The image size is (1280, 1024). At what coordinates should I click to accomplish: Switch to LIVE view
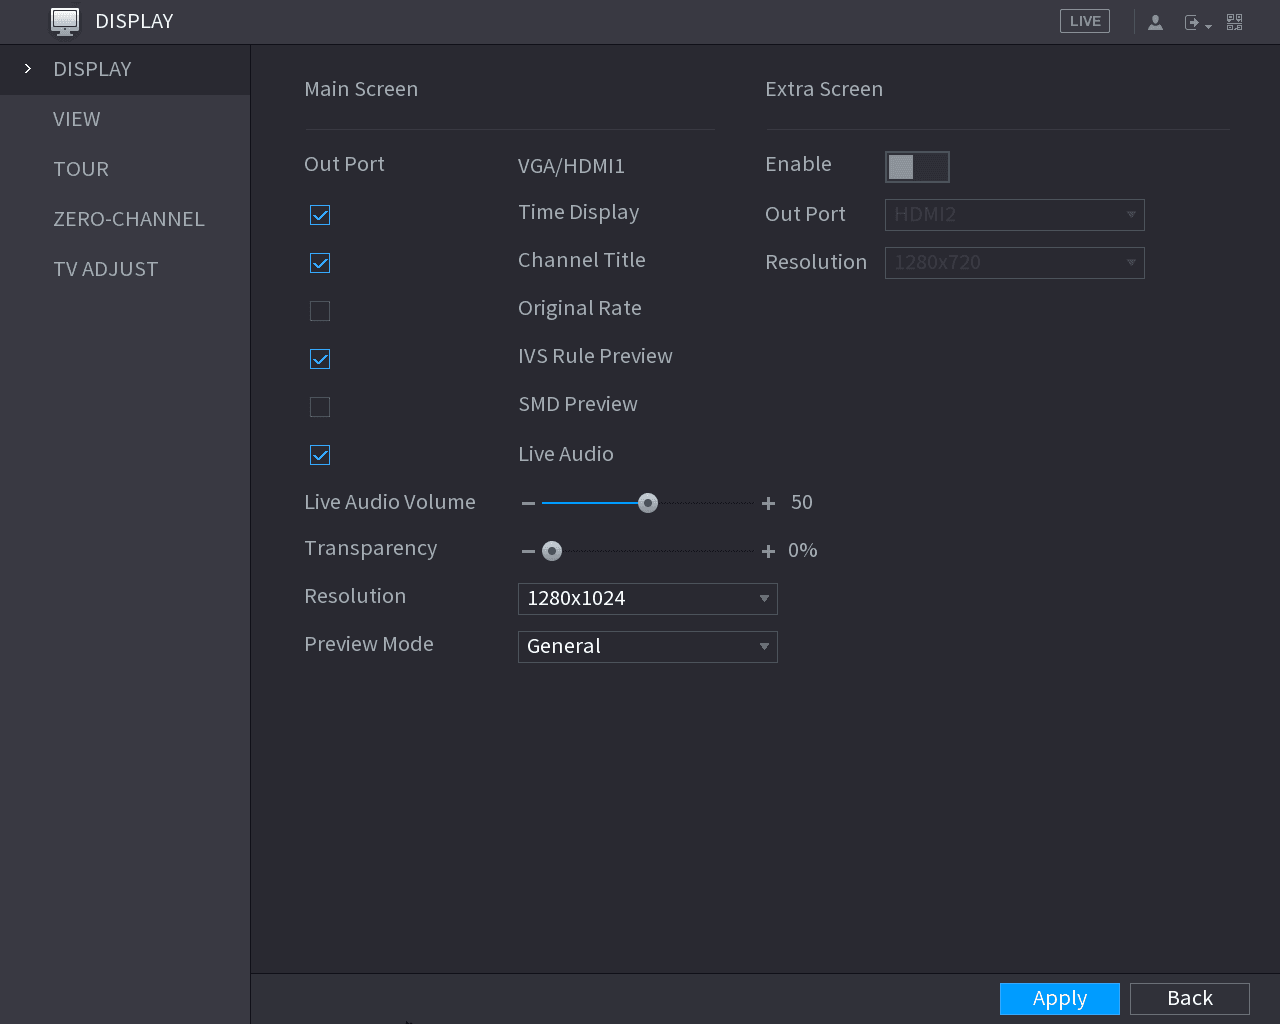(x=1085, y=21)
